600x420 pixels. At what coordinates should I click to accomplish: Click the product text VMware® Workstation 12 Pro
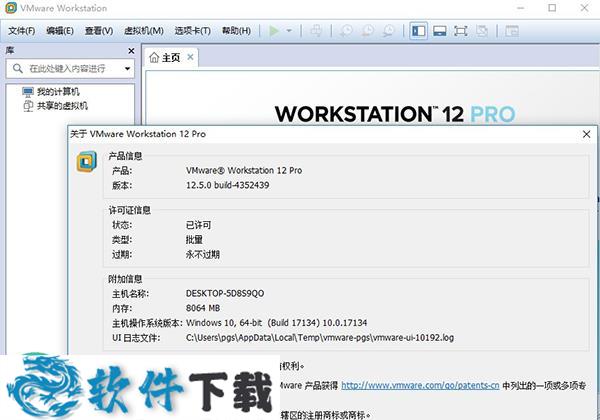point(244,170)
